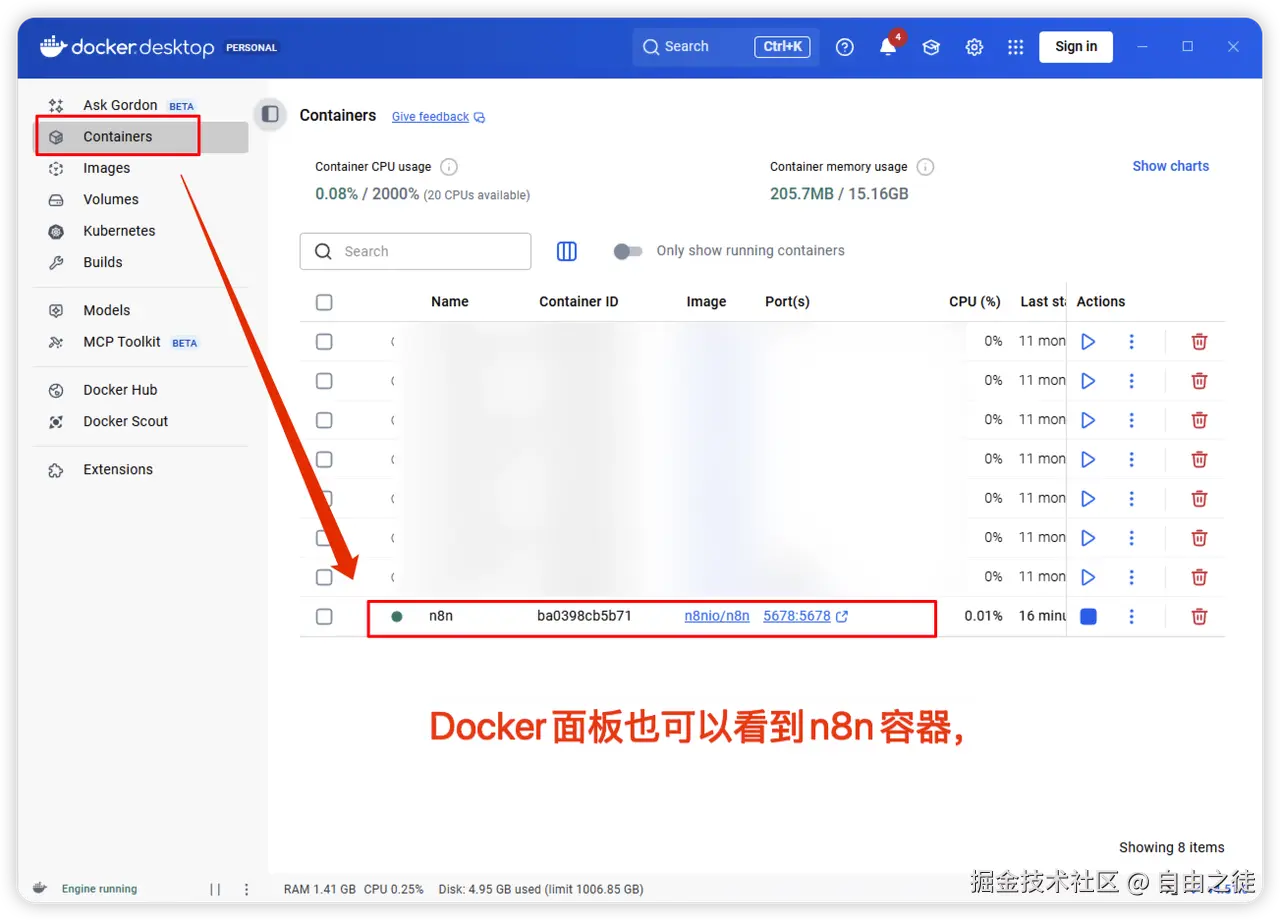Open Extensions in the sidebar
The image size is (1280, 920).
(118, 469)
